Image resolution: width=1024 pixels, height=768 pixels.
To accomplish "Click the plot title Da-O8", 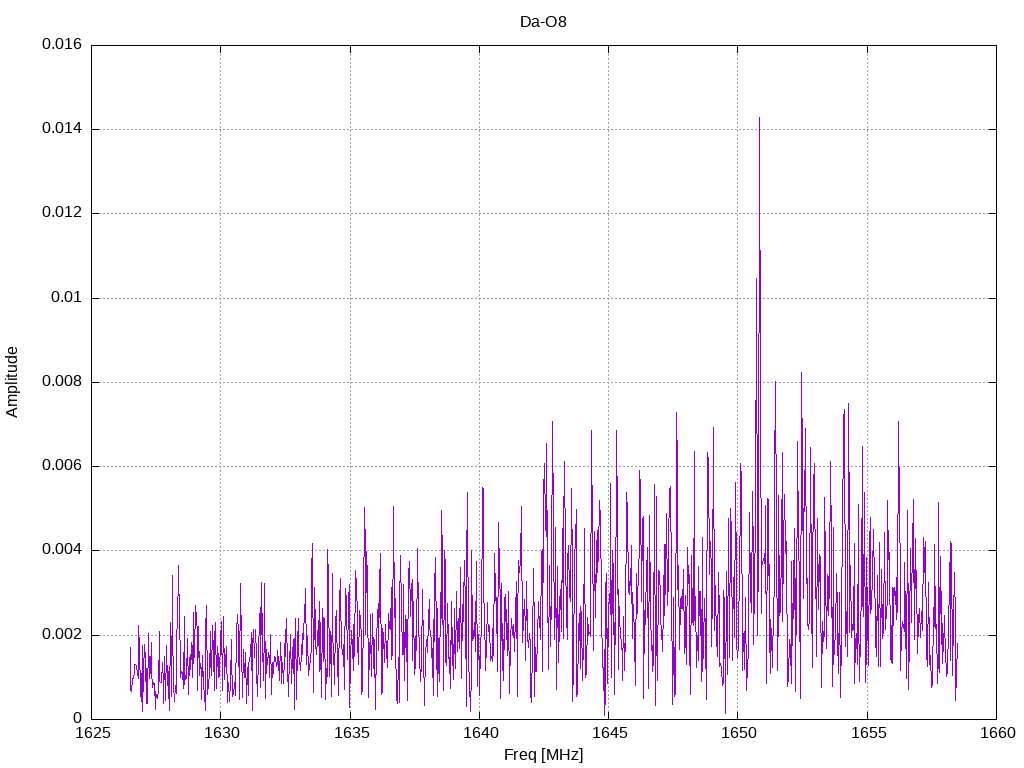I will point(543,21).
